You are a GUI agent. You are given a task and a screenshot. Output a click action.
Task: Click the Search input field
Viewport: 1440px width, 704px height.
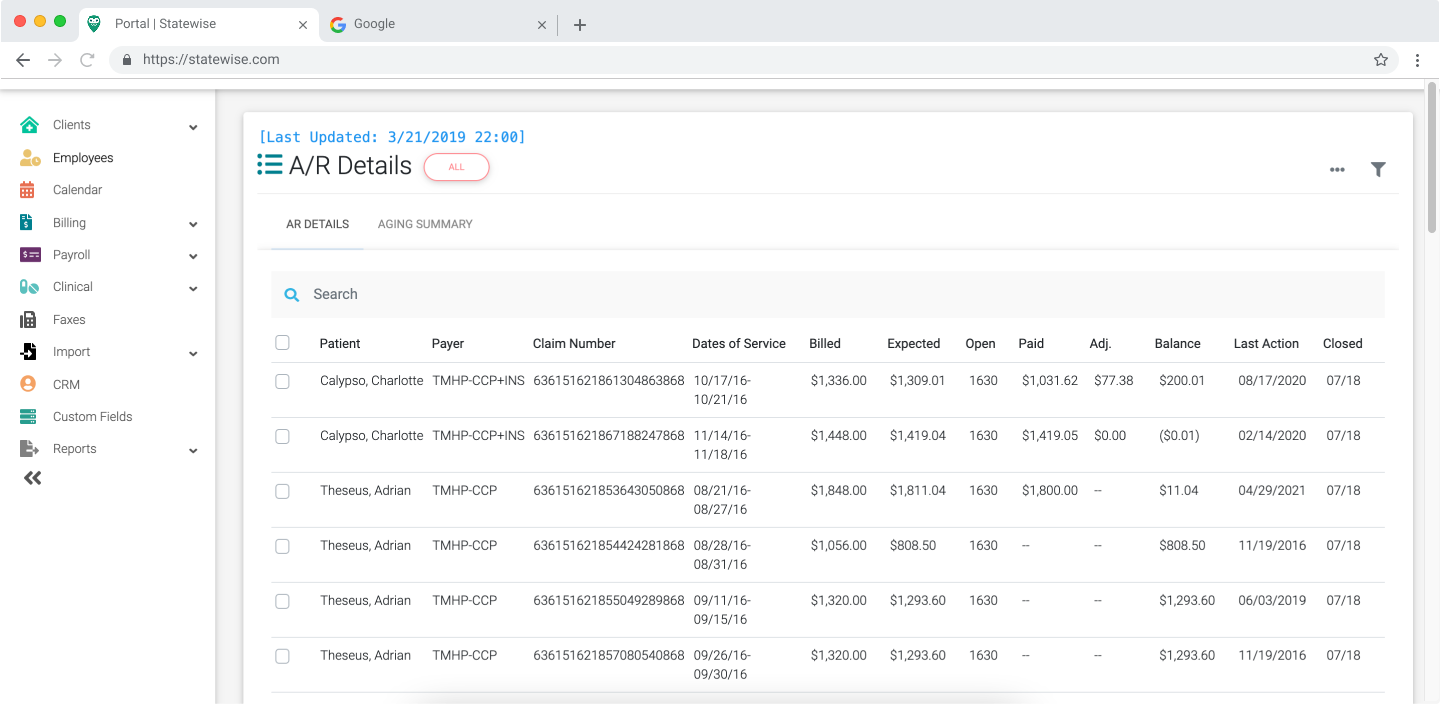tap(828, 294)
